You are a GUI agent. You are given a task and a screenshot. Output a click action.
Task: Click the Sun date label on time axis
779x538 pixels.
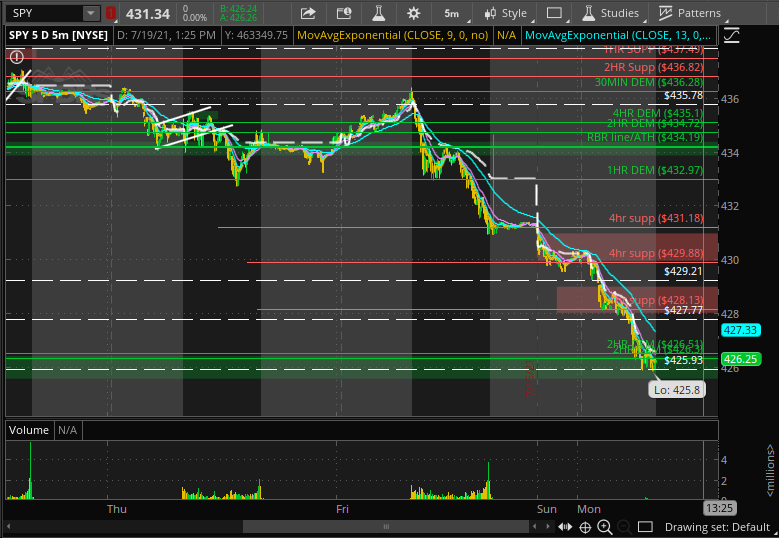pos(546,509)
